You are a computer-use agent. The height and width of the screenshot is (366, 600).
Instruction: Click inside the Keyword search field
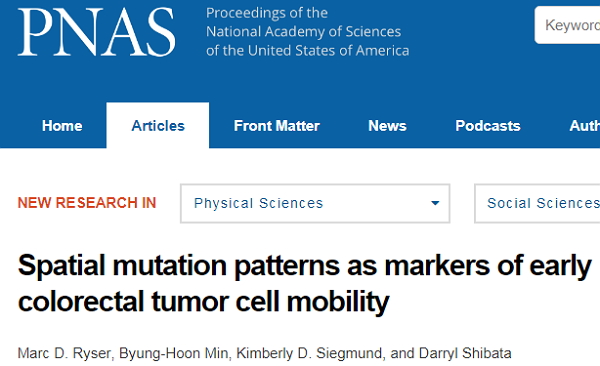coord(567,25)
